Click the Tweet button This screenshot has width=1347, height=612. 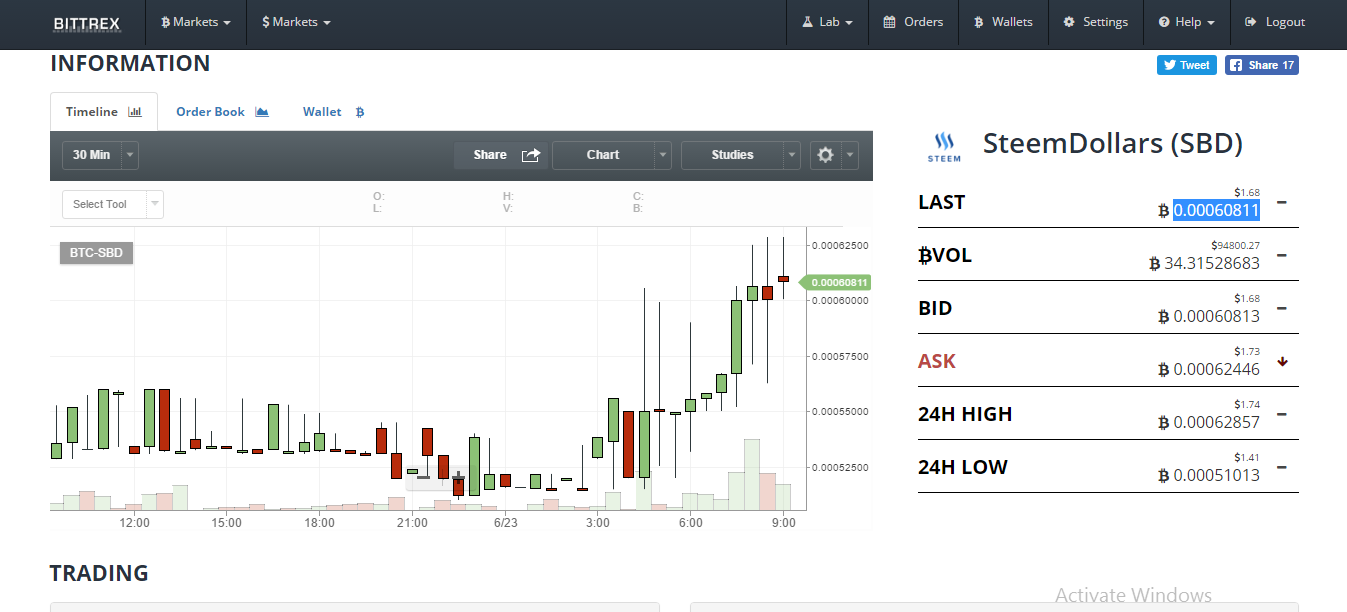tap(1186, 65)
